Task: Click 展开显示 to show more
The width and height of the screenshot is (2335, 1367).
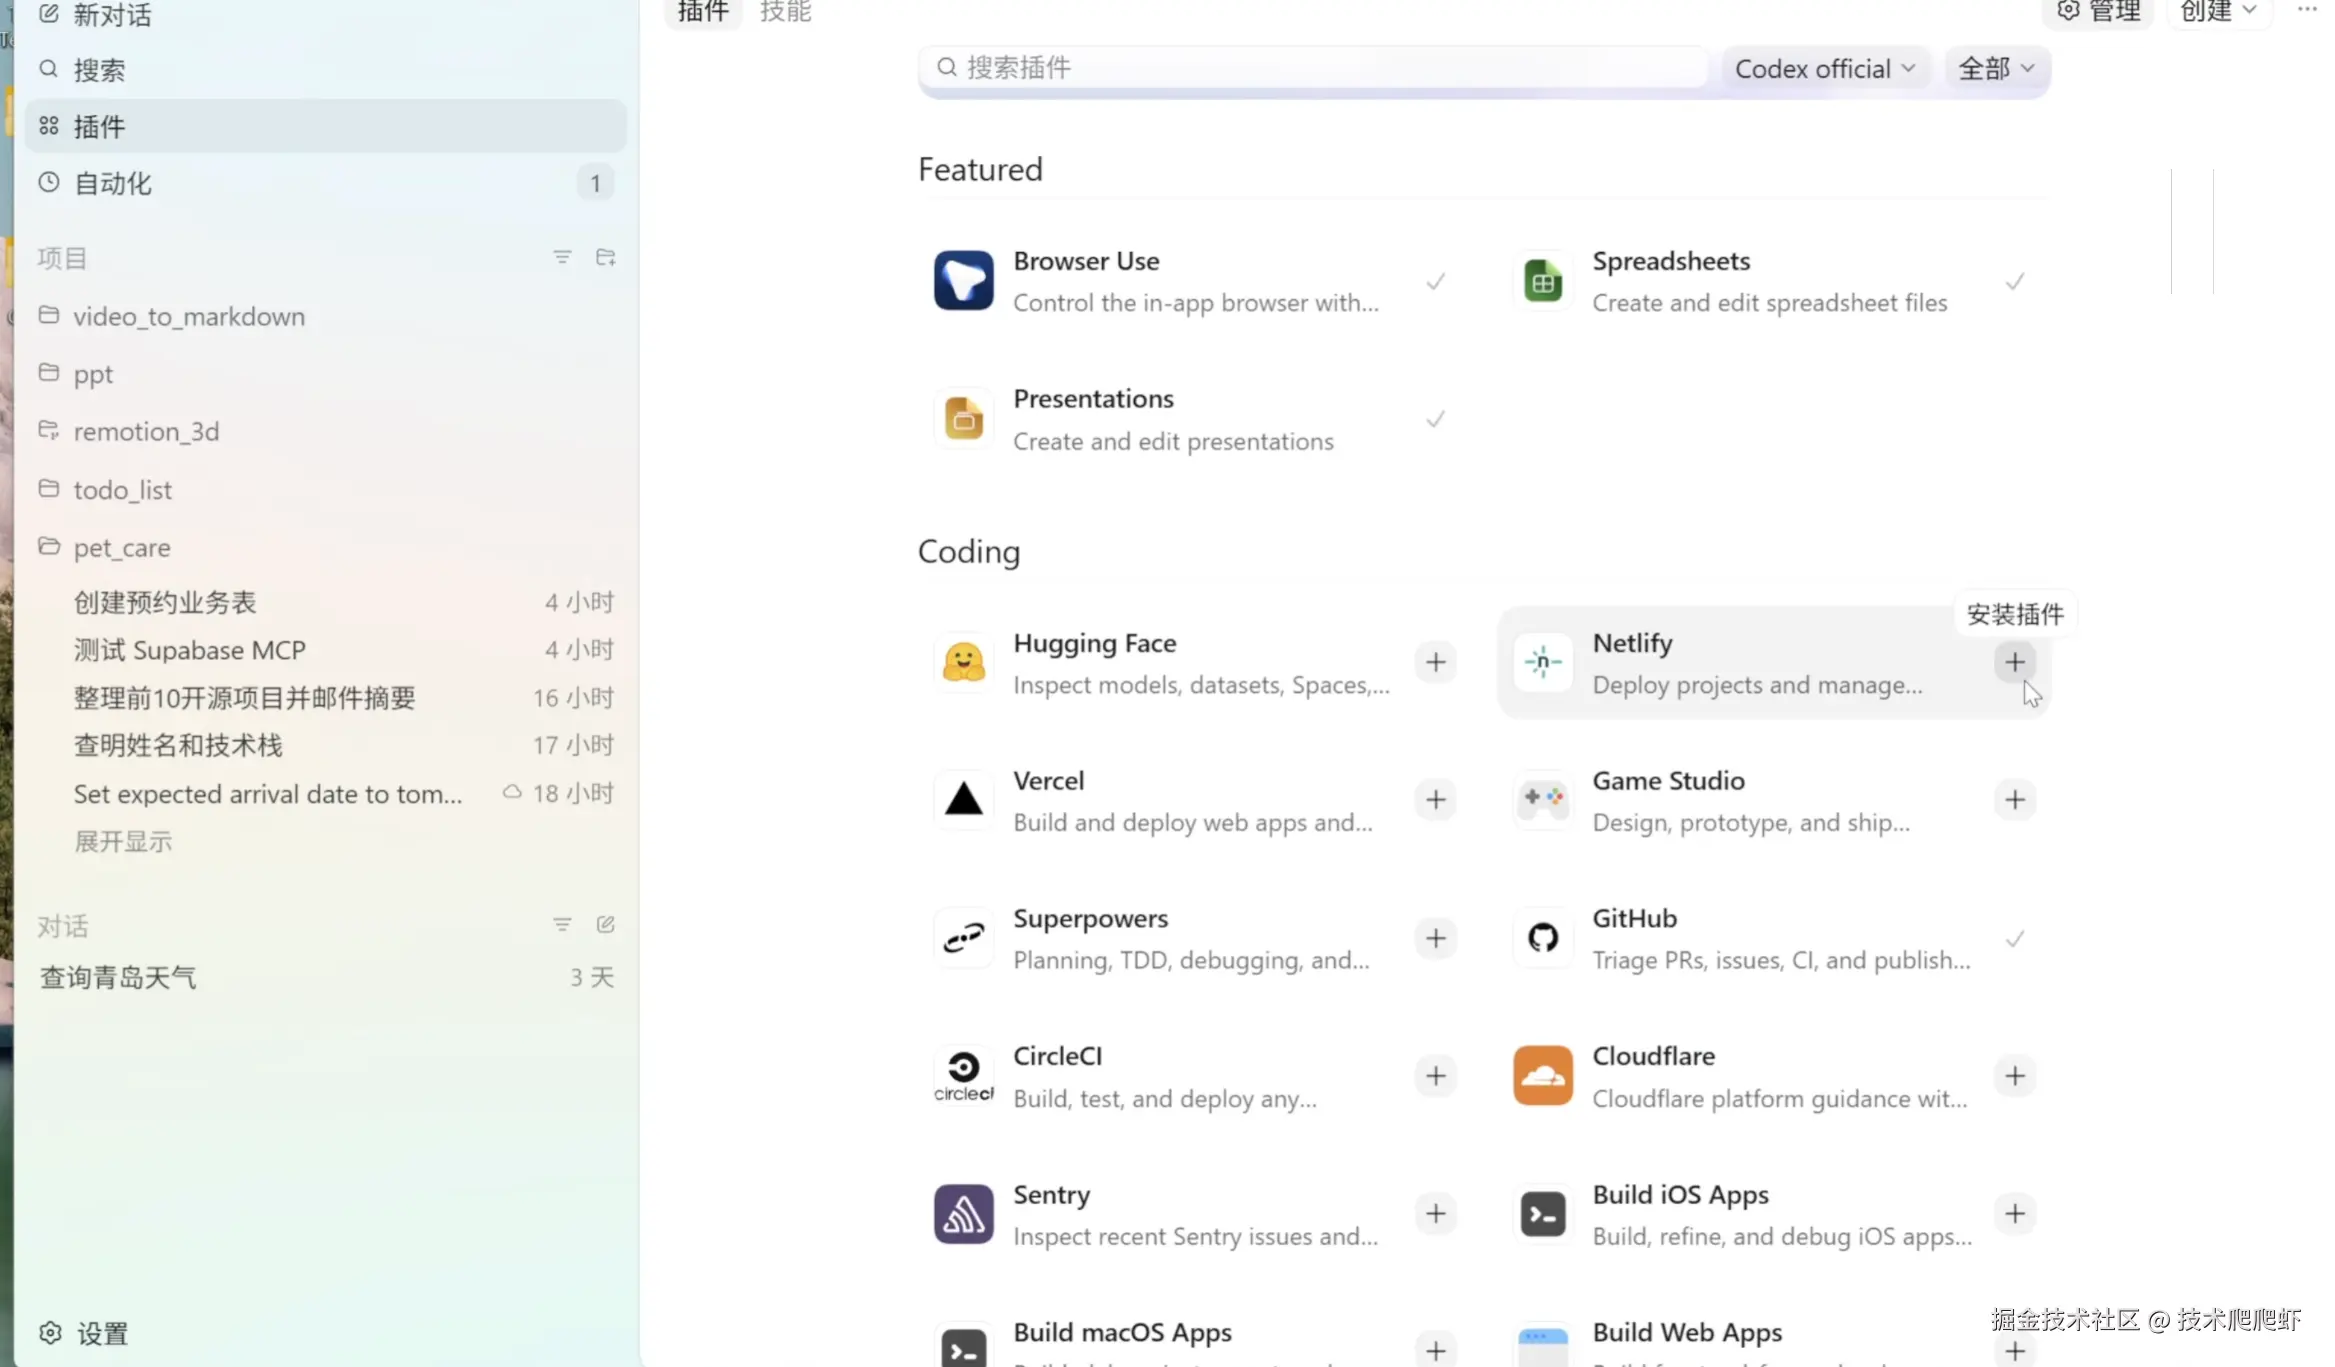Action: click(x=123, y=842)
